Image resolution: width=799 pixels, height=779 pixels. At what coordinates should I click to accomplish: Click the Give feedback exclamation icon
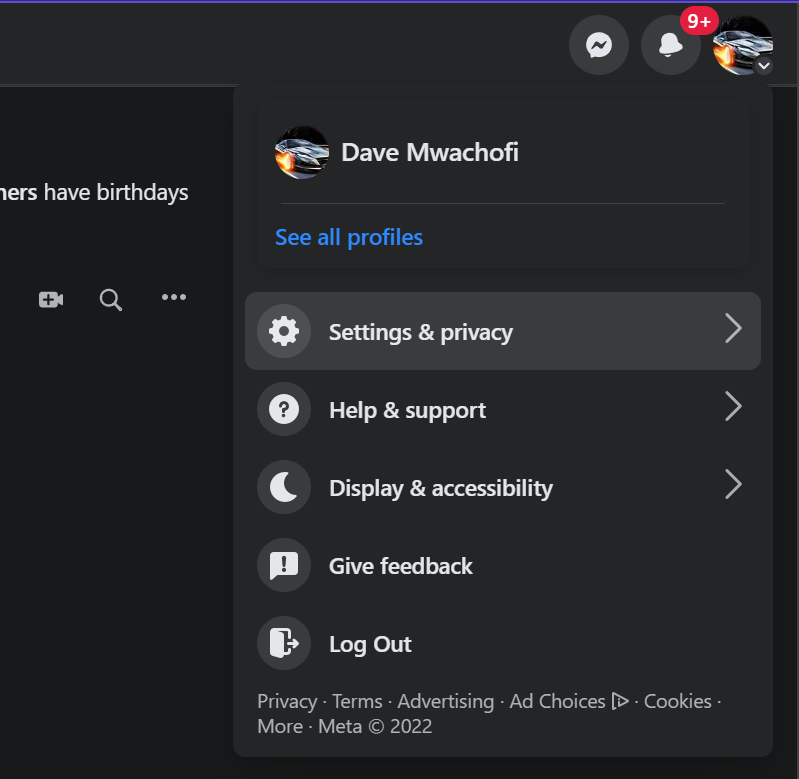point(284,565)
